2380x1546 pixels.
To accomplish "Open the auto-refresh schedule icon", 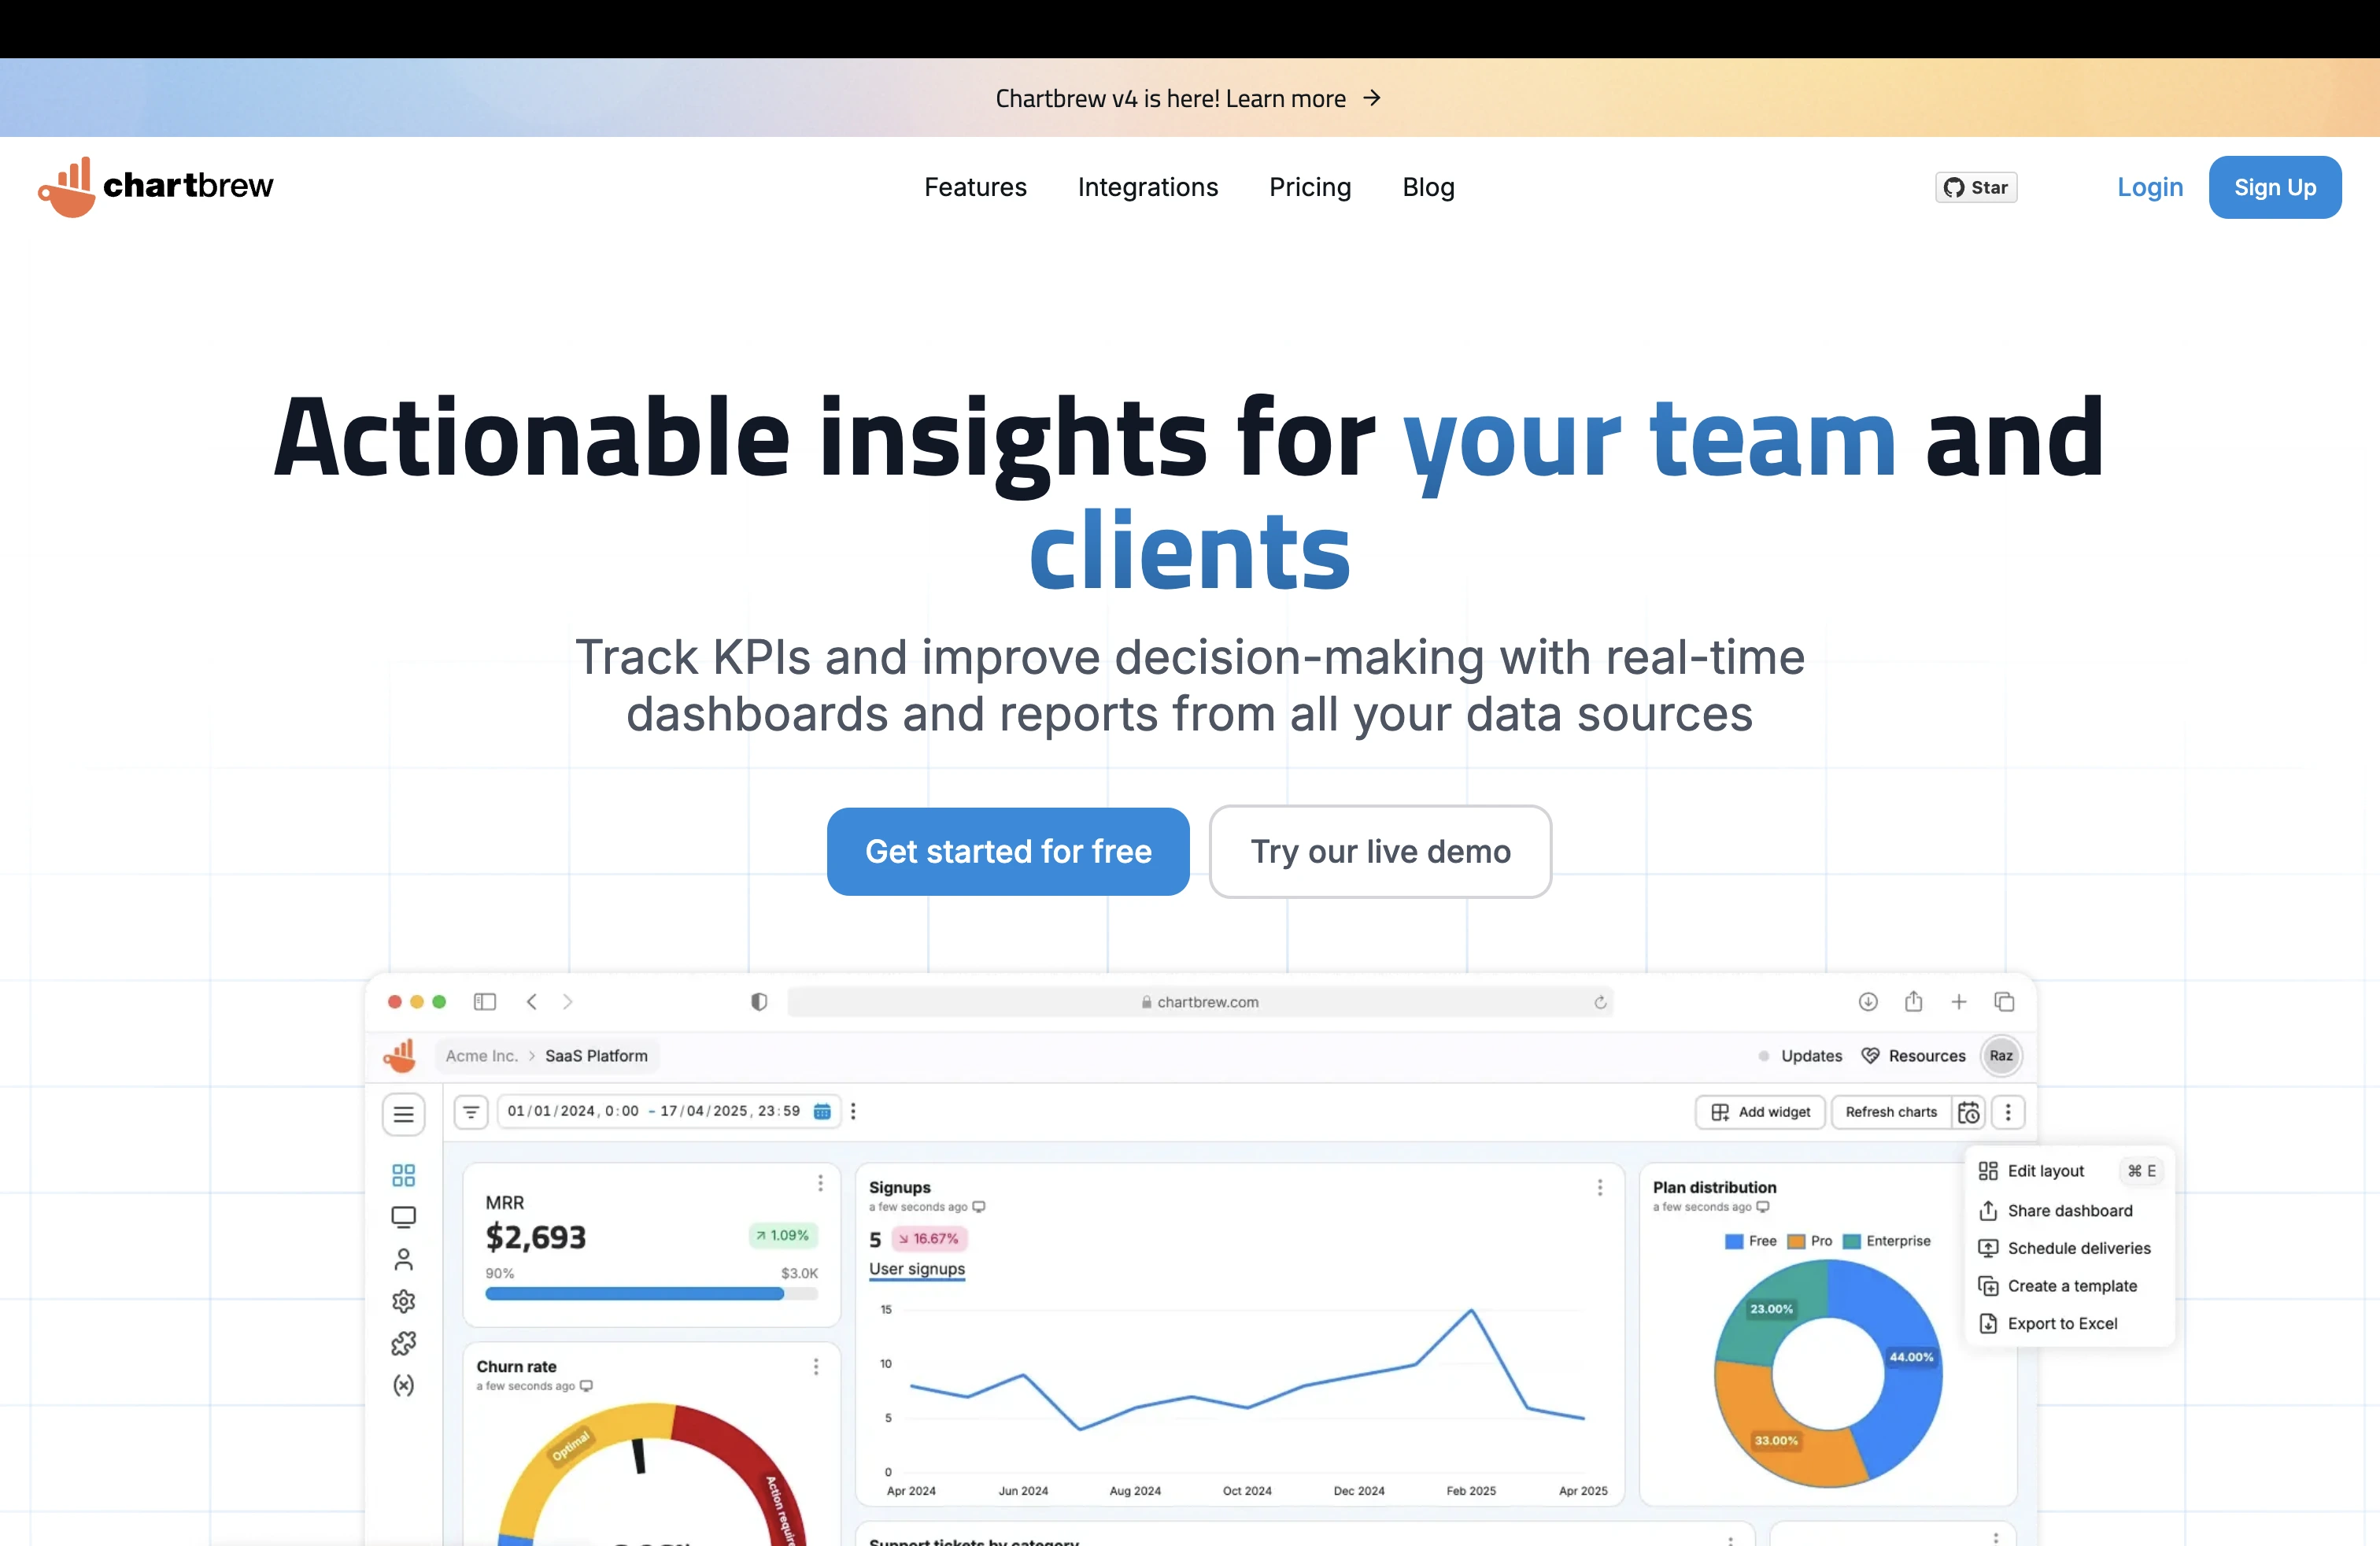I will click(x=1968, y=1111).
